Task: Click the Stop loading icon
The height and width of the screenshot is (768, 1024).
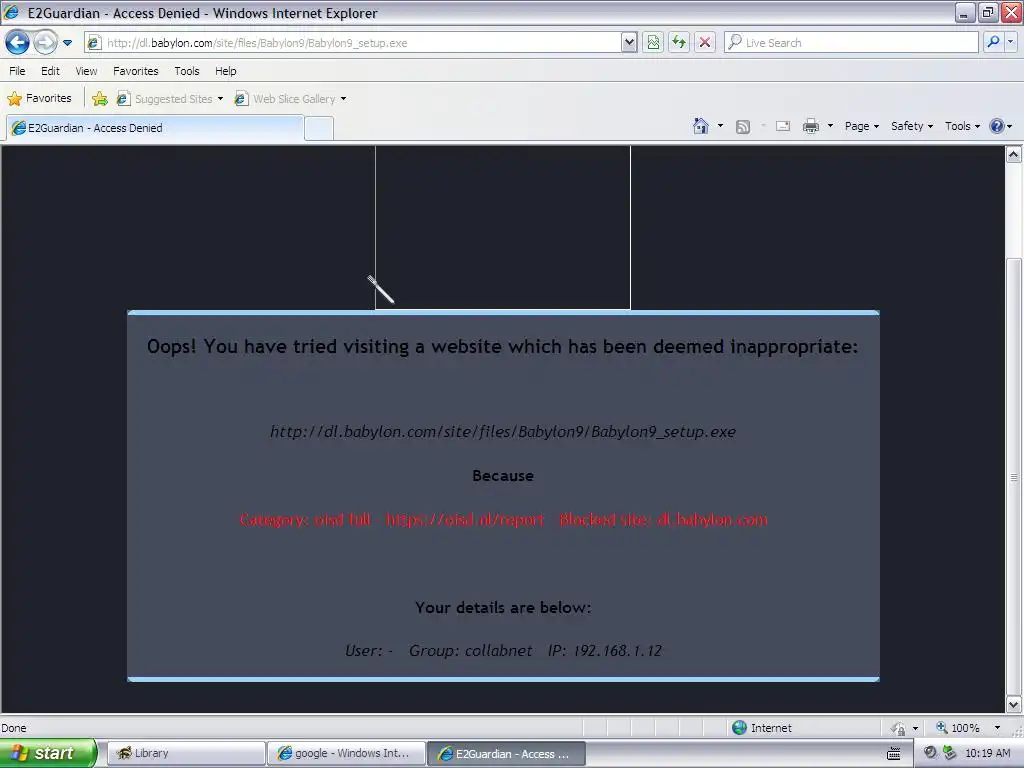Action: [705, 42]
